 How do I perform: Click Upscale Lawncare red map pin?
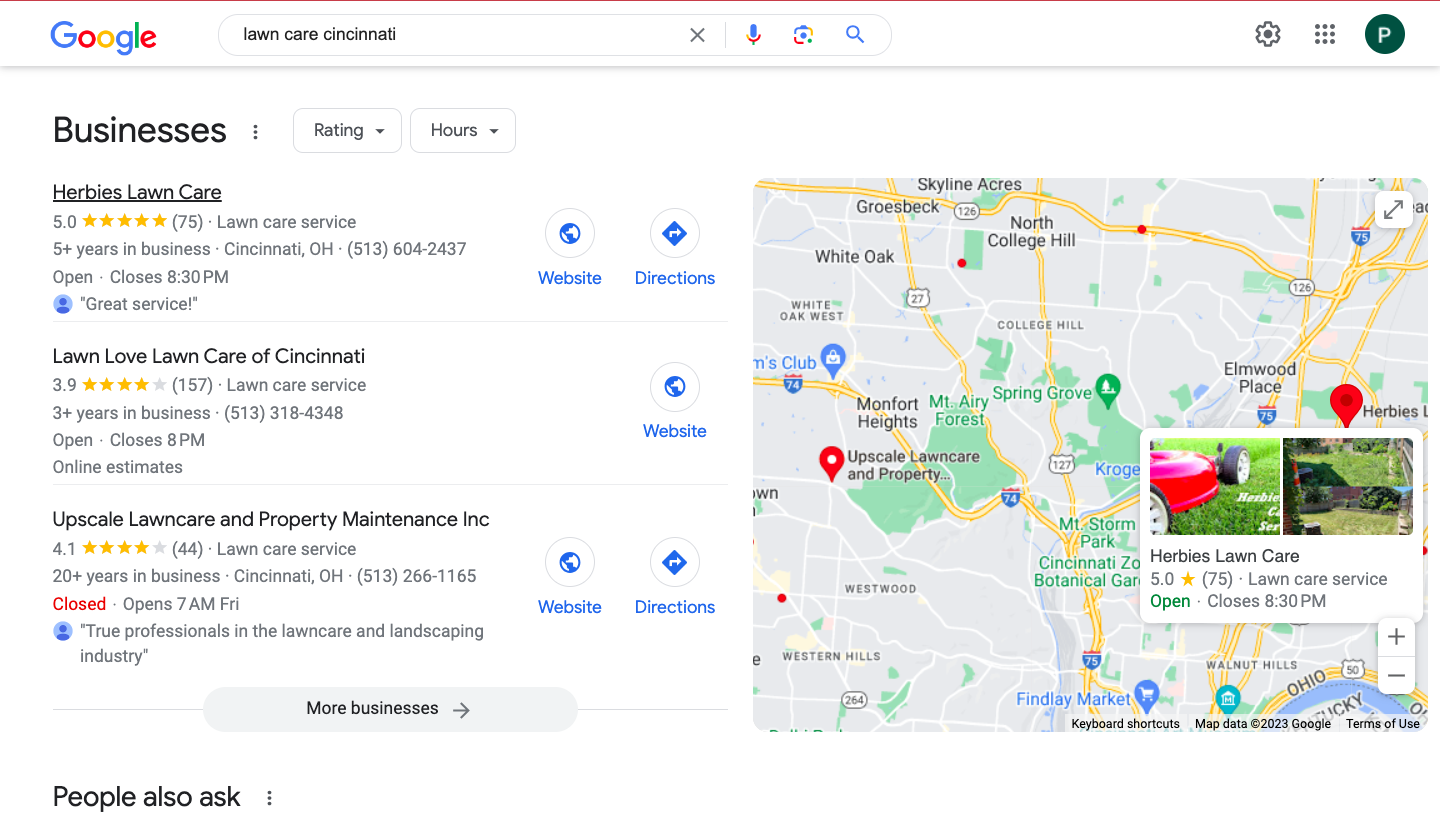coord(831,464)
